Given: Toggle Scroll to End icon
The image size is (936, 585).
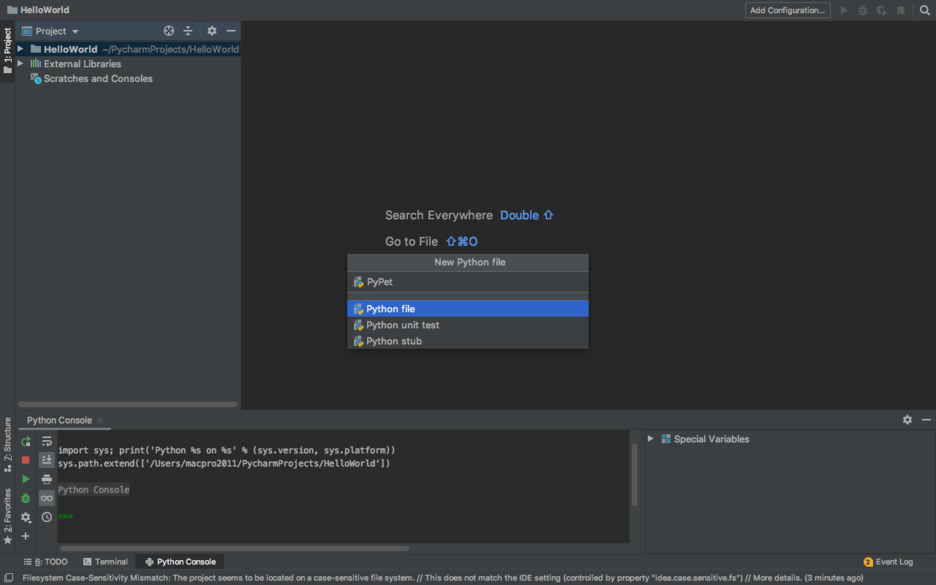Looking at the screenshot, I should tap(47, 460).
